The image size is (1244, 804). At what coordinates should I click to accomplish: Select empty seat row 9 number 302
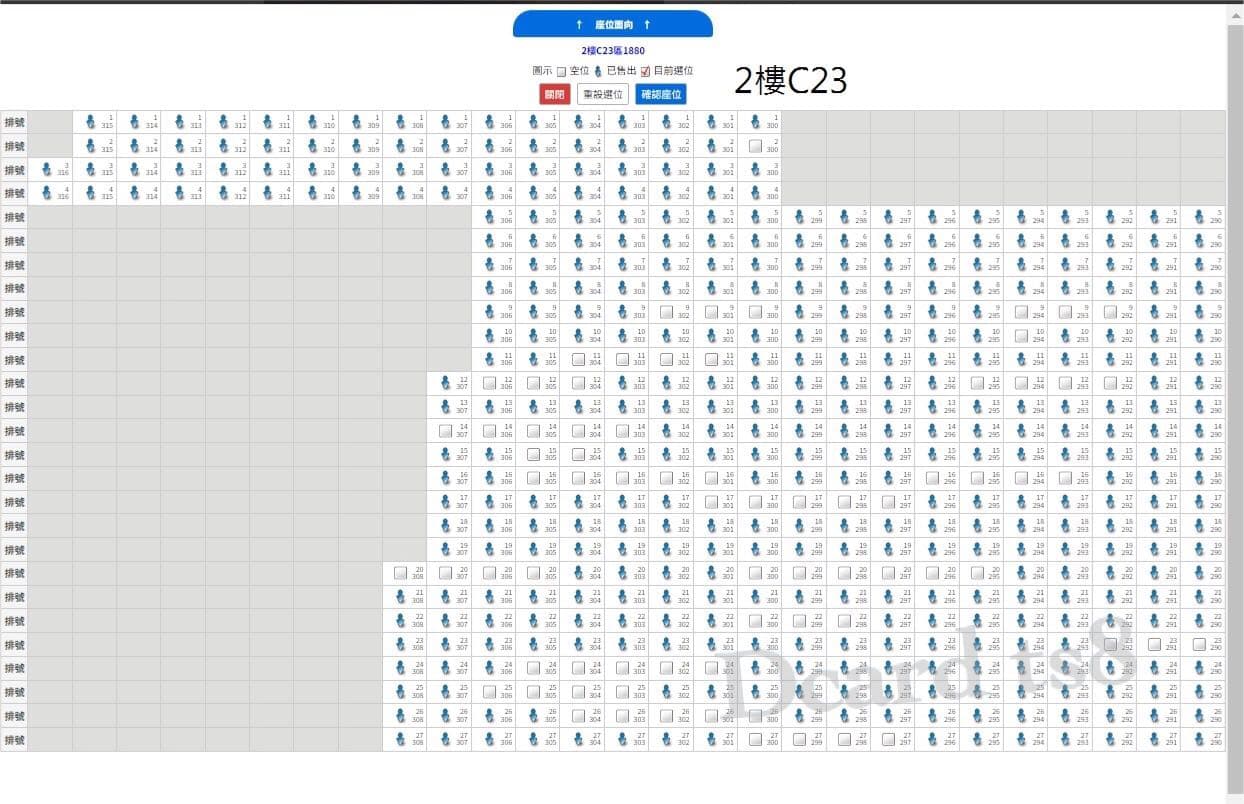[667, 312]
